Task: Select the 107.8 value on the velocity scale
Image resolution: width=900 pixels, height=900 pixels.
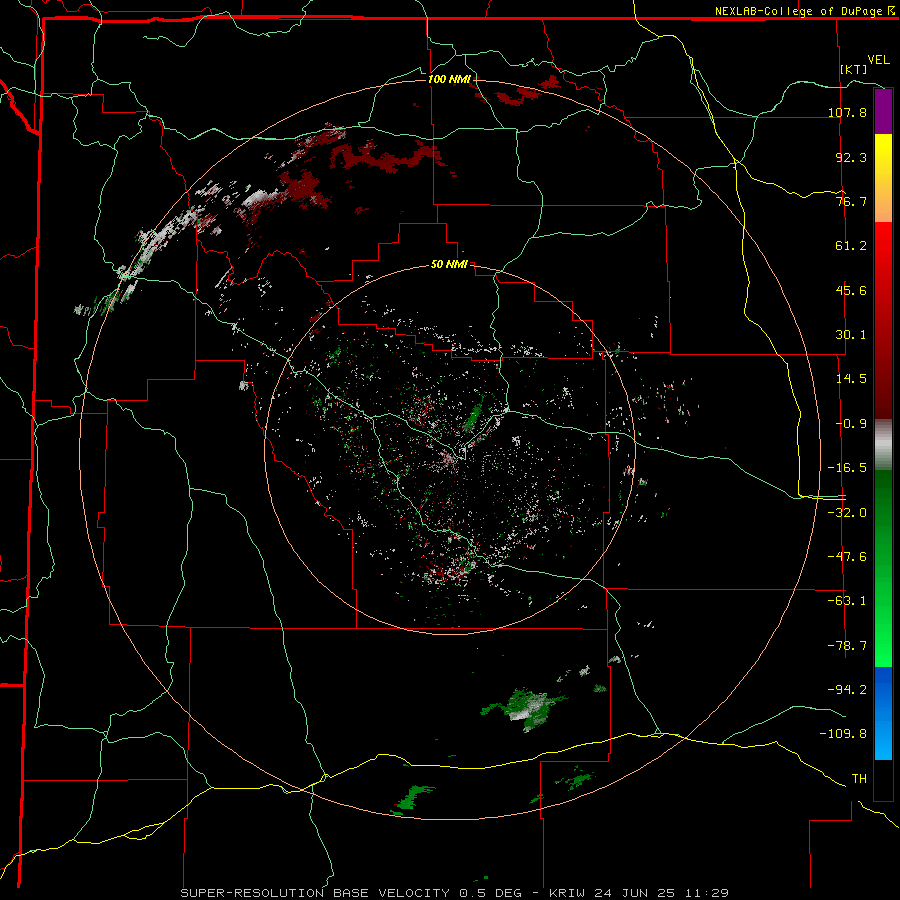Action: pos(847,112)
